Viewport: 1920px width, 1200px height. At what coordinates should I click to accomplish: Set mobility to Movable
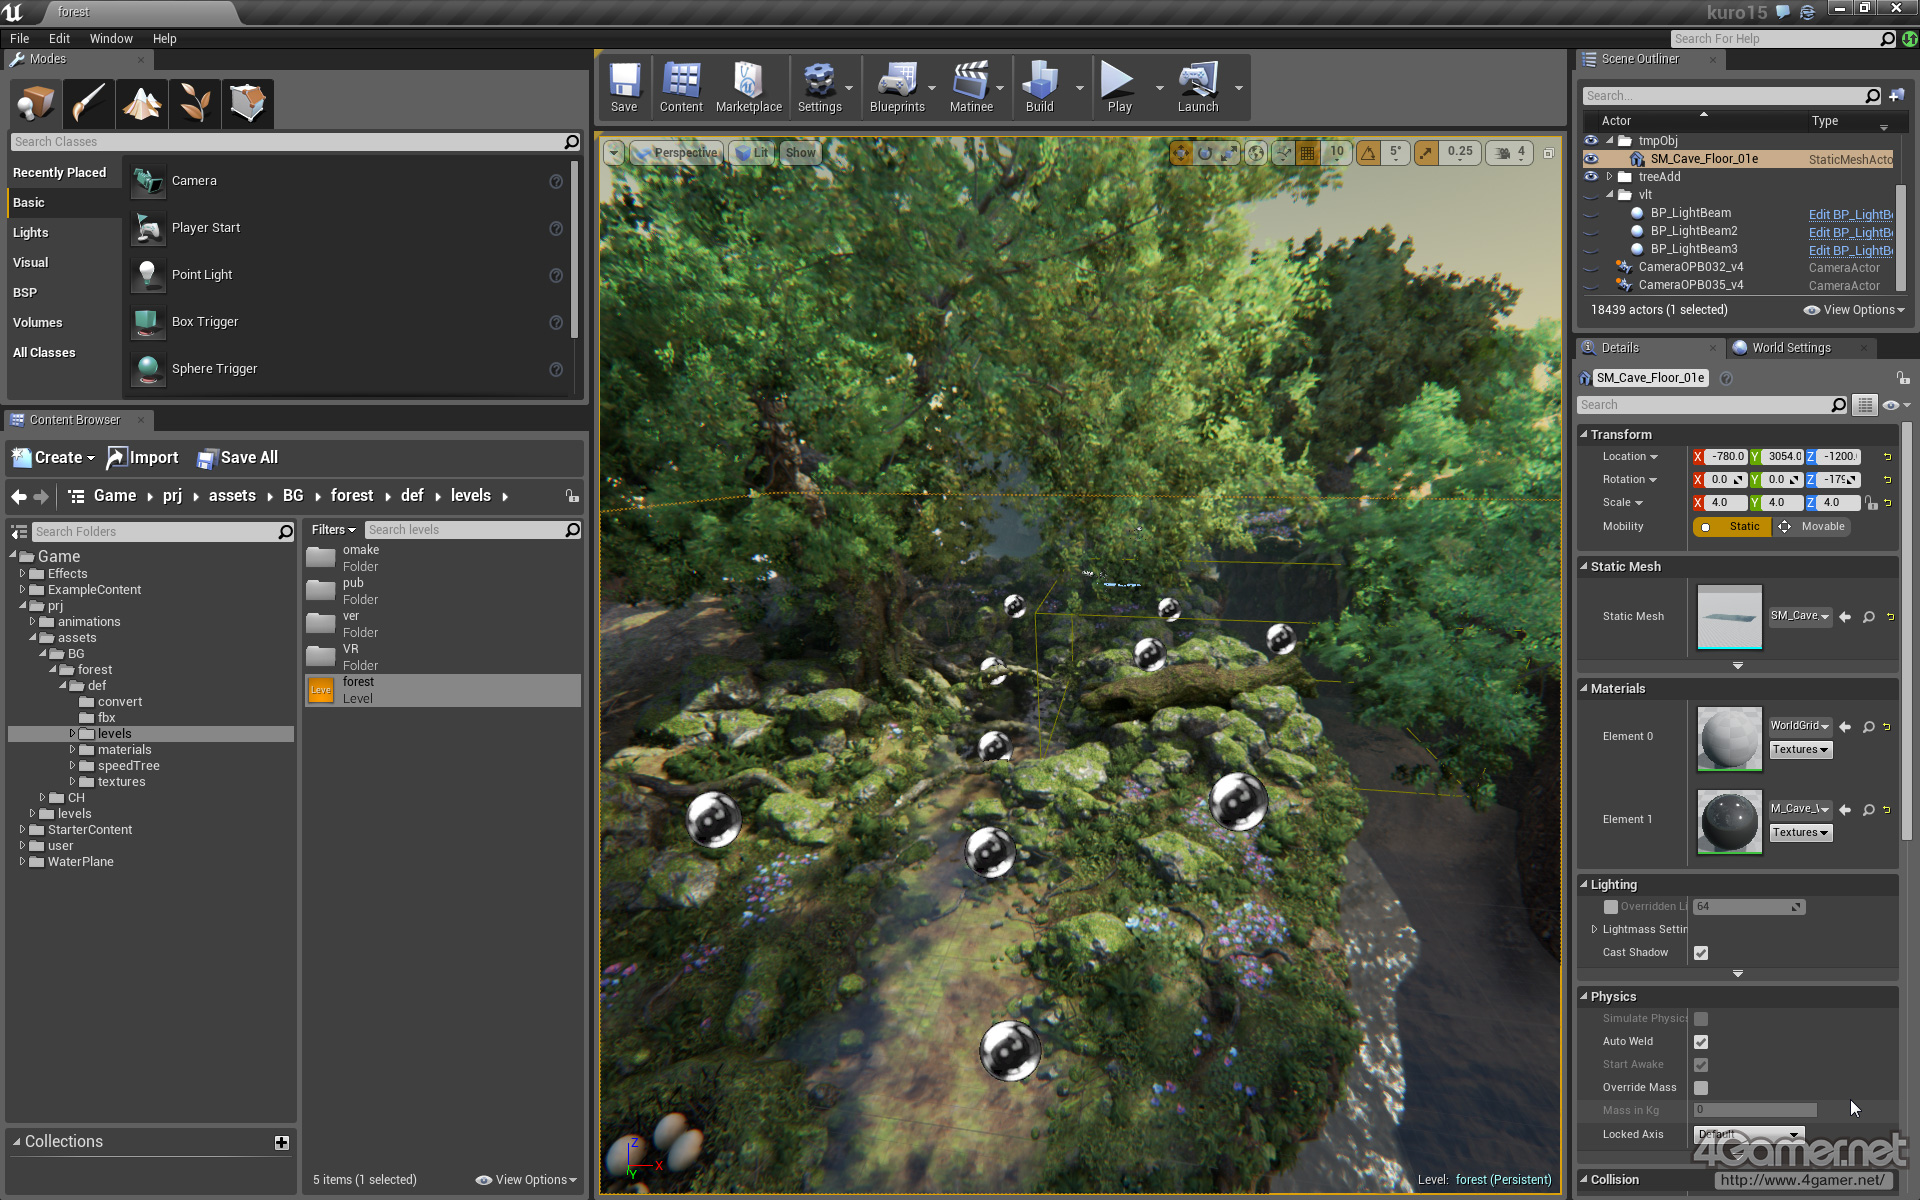[x=1813, y=527]
